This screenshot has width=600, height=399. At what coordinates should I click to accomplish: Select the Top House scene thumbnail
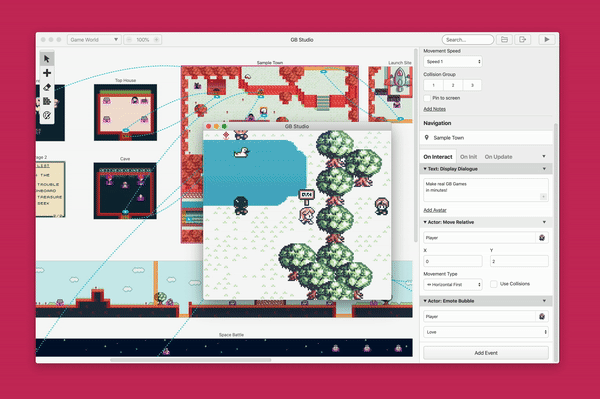coord(126,112)
